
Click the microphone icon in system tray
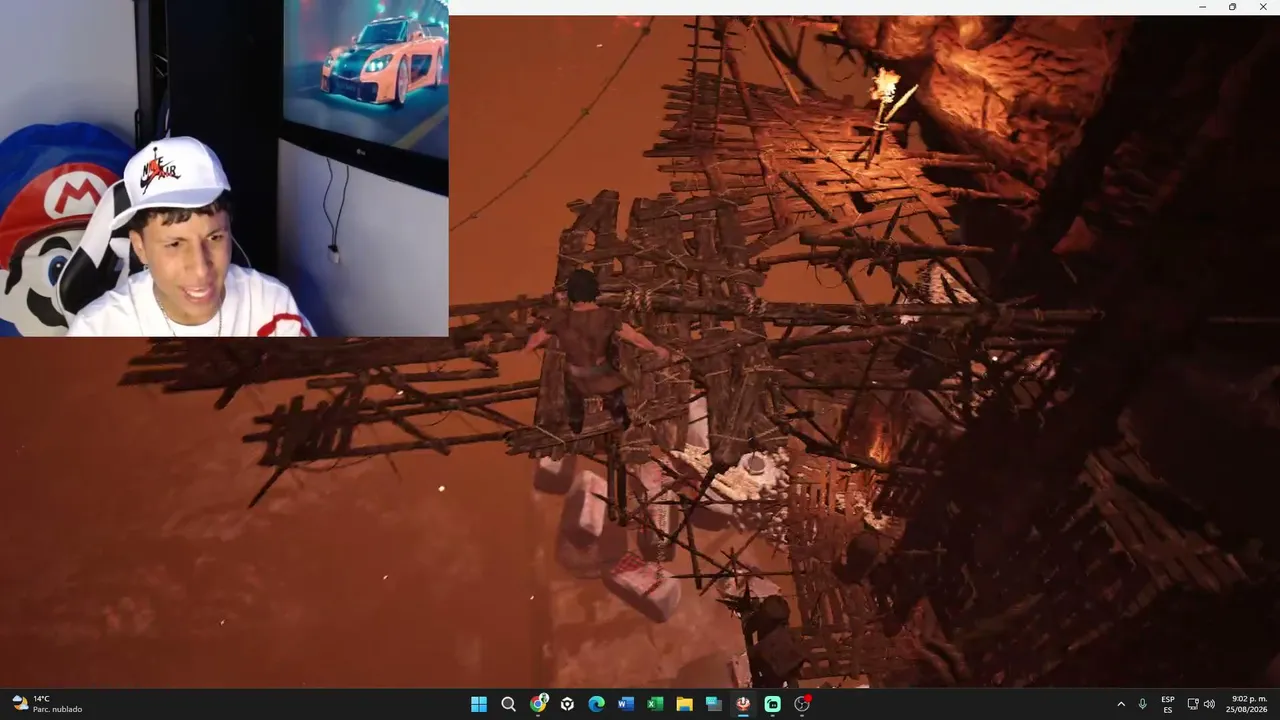coord(1142,704)
